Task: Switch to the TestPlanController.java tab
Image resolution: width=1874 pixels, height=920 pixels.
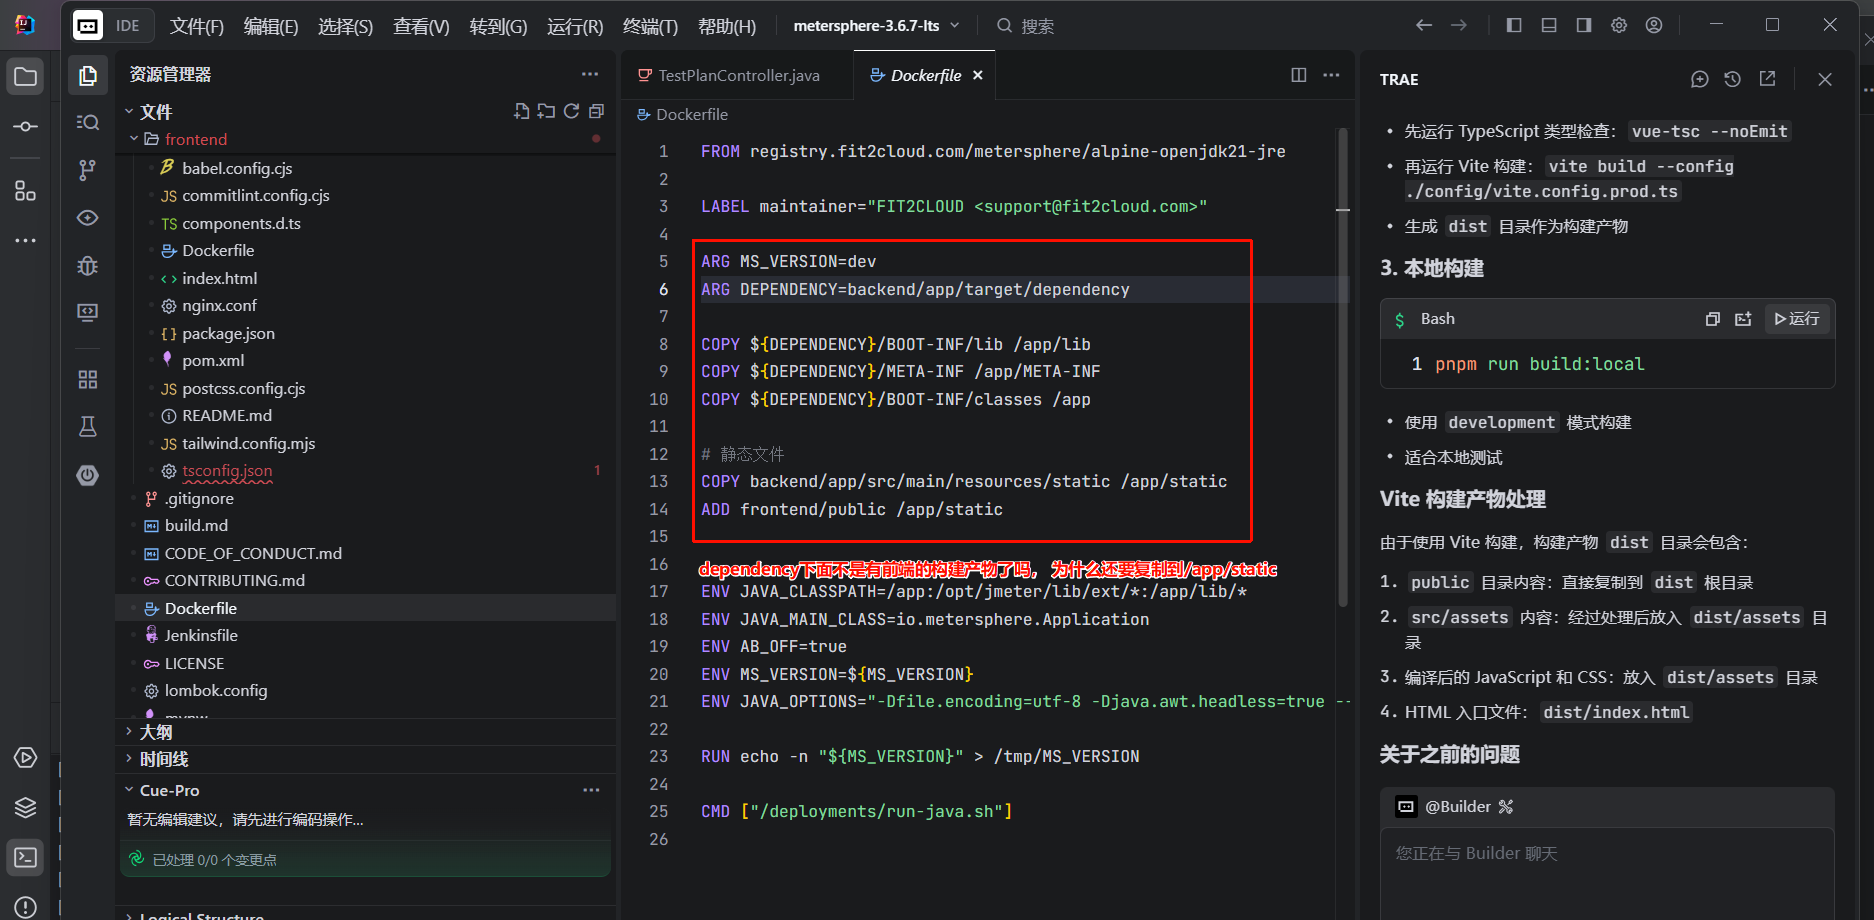Action: click(738, 75)
